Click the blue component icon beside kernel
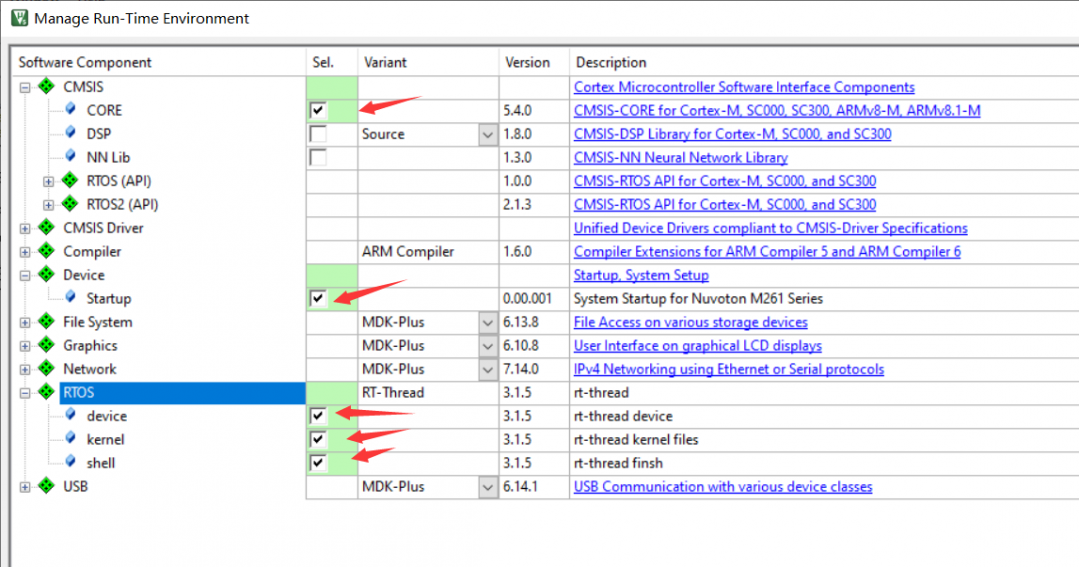Image resolution: width=1079 pixels, height=567 pixels. pyautogui.click(x=70, y=438)
